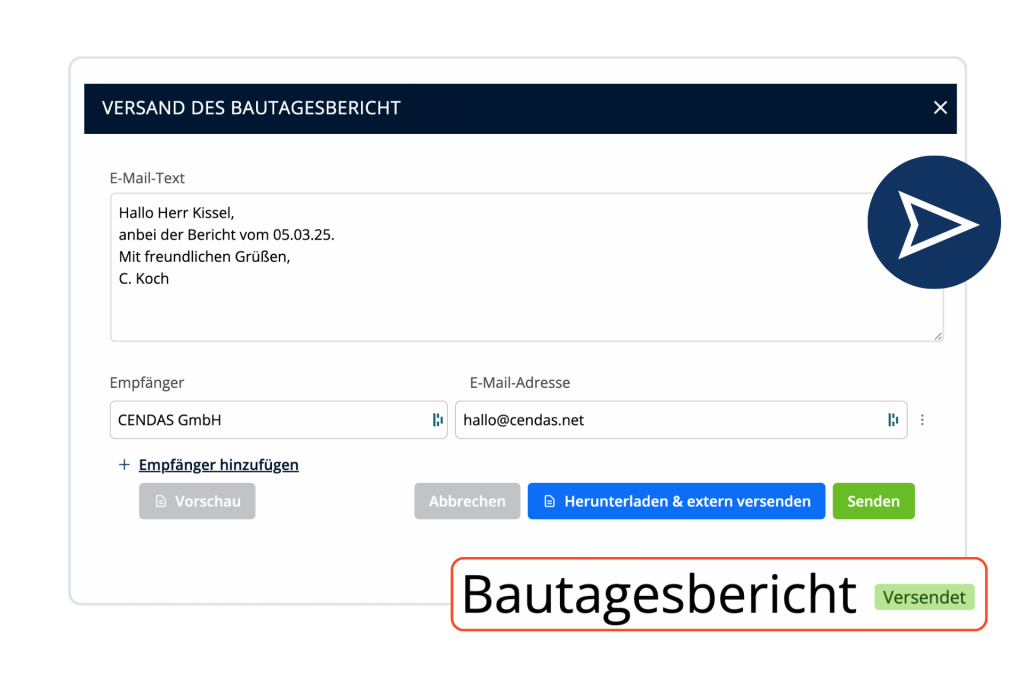
Task: Click the variable insert icon in the E-Mail-Adresse field
Action: (893, 419)
